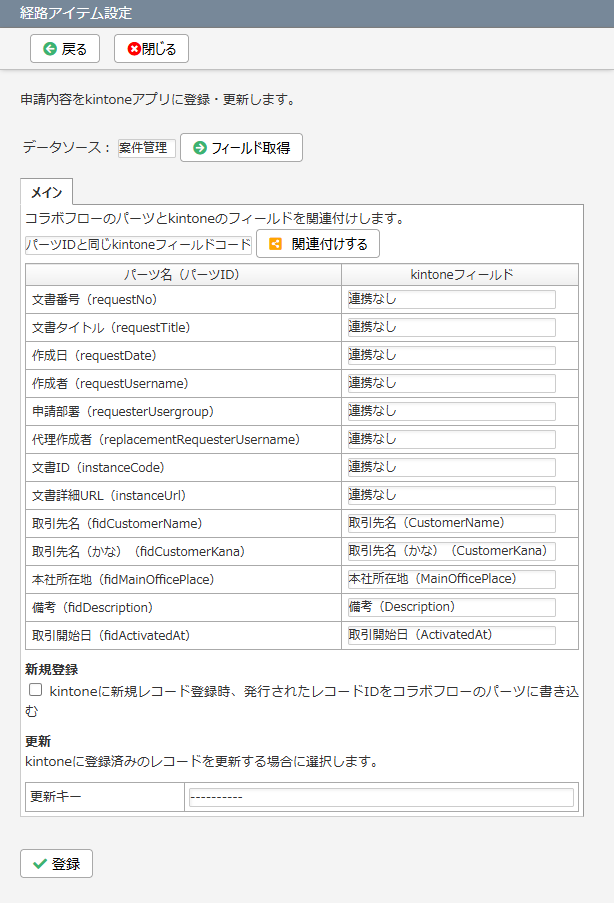Click the 取引先名（fidCustomerName）cell
This screenshot has width=614, height=903.
183,523
